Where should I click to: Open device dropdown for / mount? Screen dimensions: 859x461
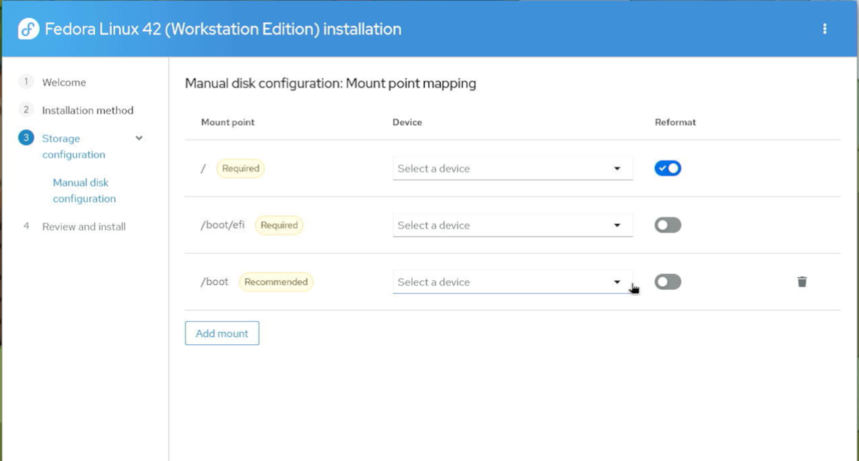tap(513, 168)
